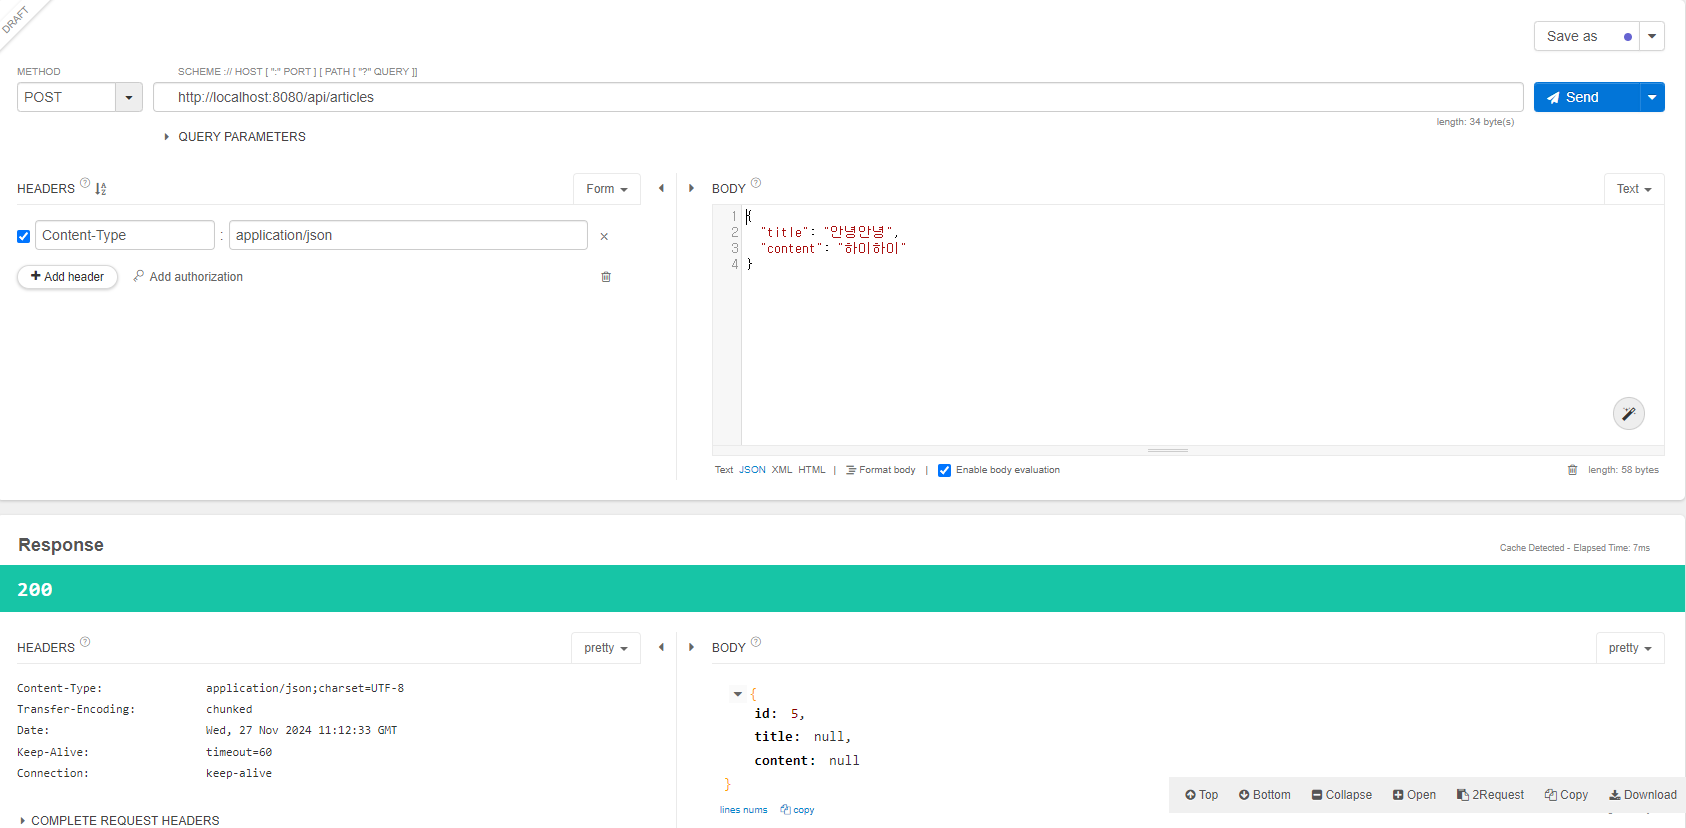1686x828 pixels.
Task: Switch body format to Text
Action: [724, 470]
